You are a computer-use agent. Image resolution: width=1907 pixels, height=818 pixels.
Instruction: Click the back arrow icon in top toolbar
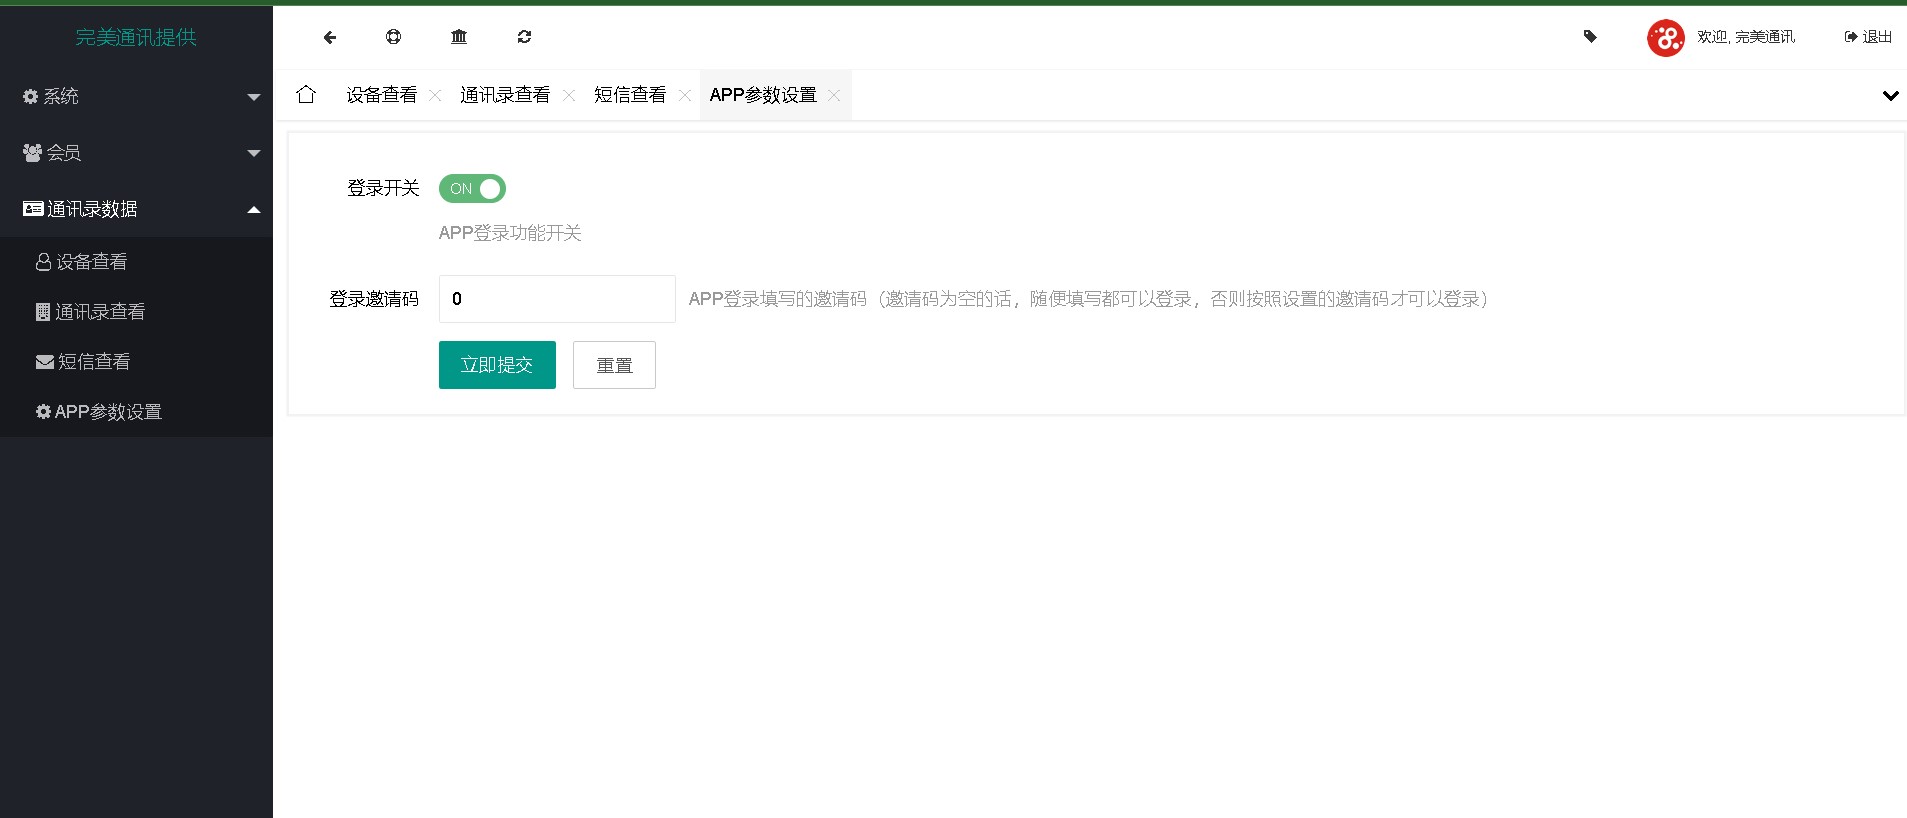point(330,37)
